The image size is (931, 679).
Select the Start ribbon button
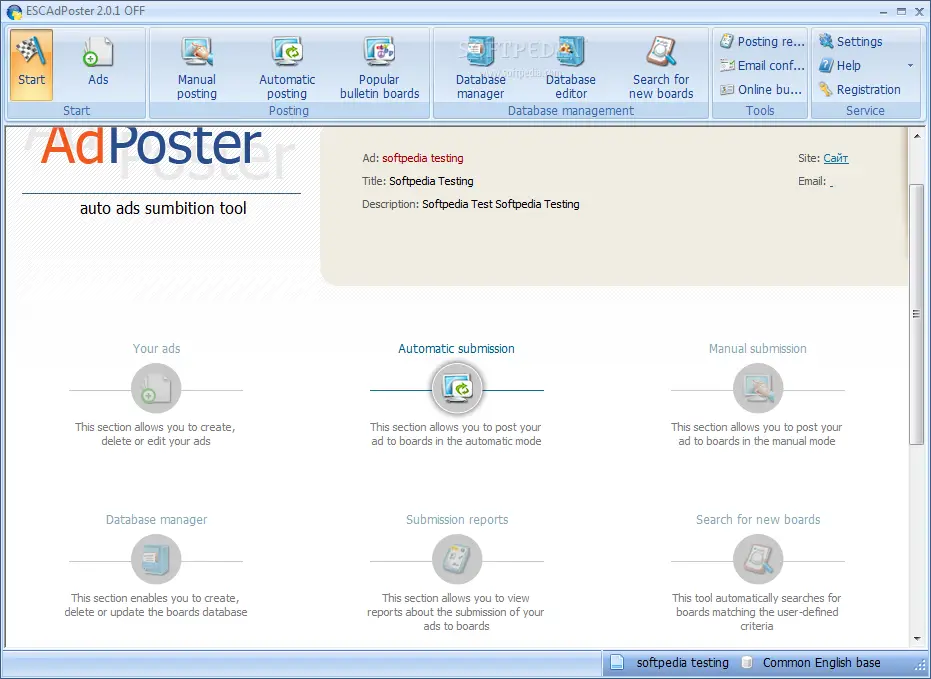point(31,65)
